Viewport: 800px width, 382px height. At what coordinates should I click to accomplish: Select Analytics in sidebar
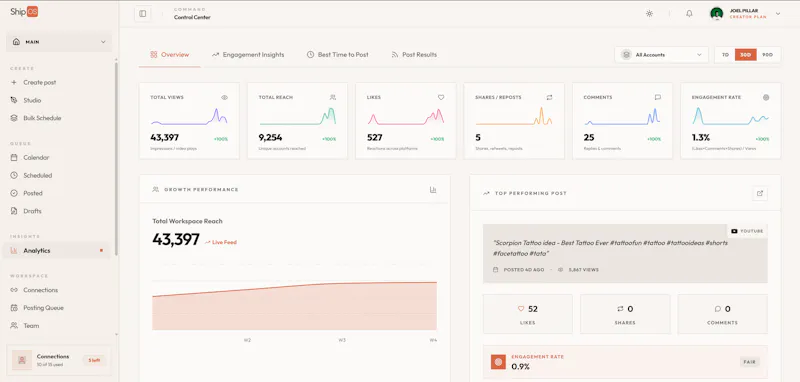coord(57,250)
